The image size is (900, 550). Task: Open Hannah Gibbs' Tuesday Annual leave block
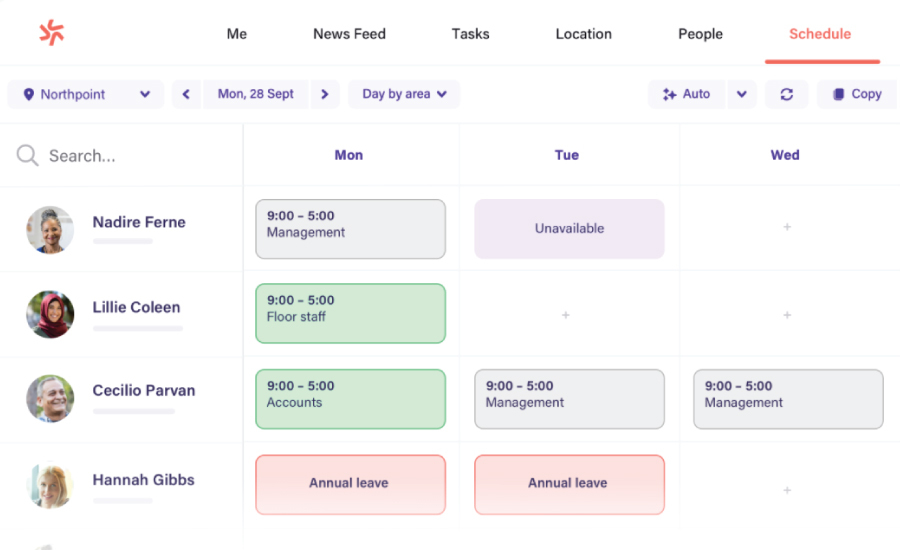tap(569, 484)
